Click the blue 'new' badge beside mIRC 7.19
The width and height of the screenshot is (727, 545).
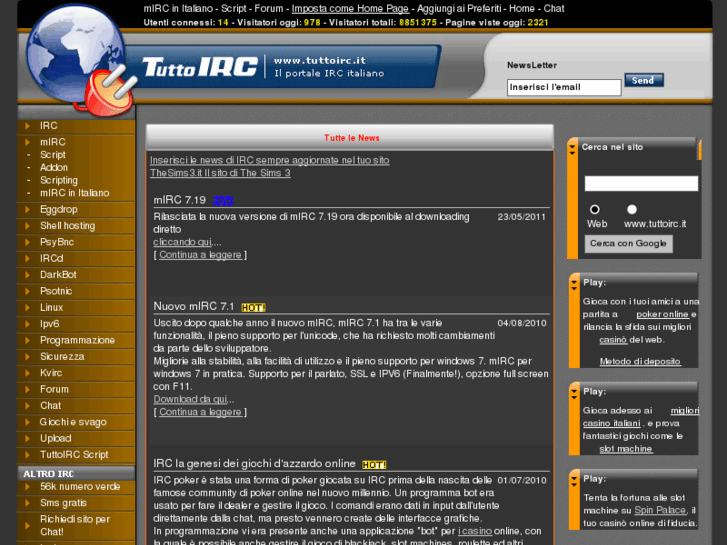click(223, 200)
